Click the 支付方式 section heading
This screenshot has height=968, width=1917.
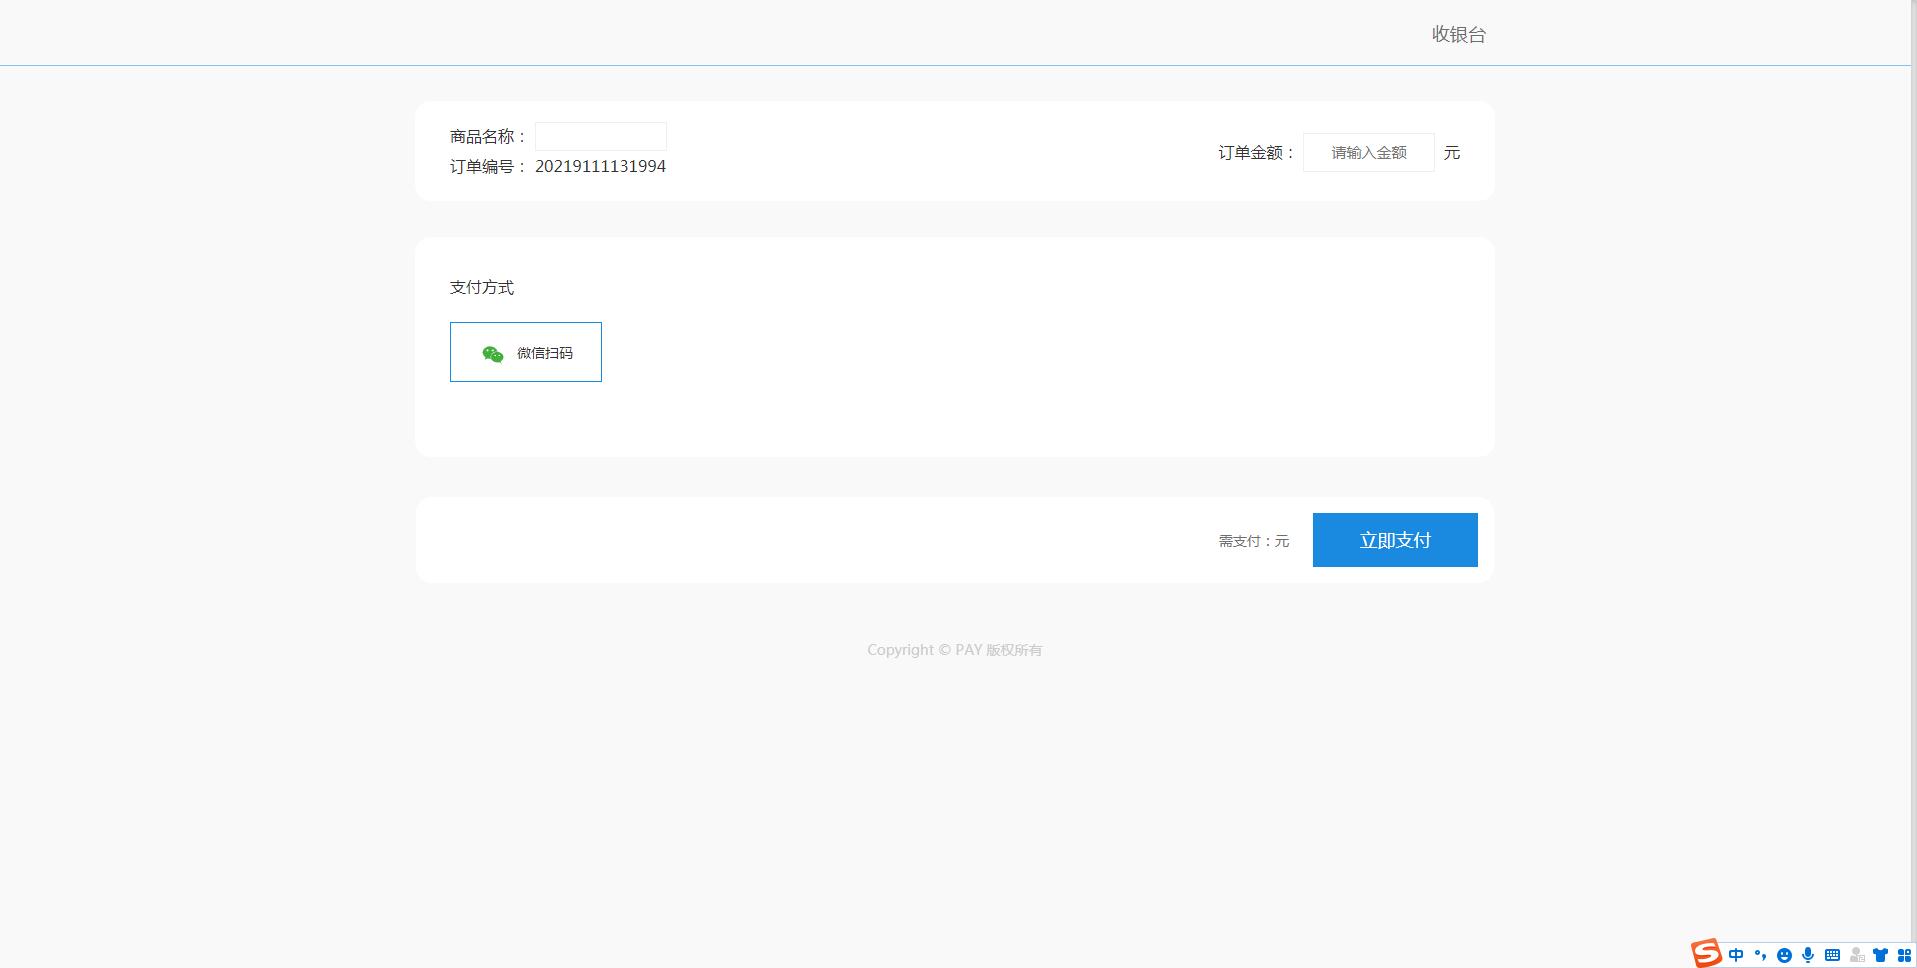pos(482,287)
